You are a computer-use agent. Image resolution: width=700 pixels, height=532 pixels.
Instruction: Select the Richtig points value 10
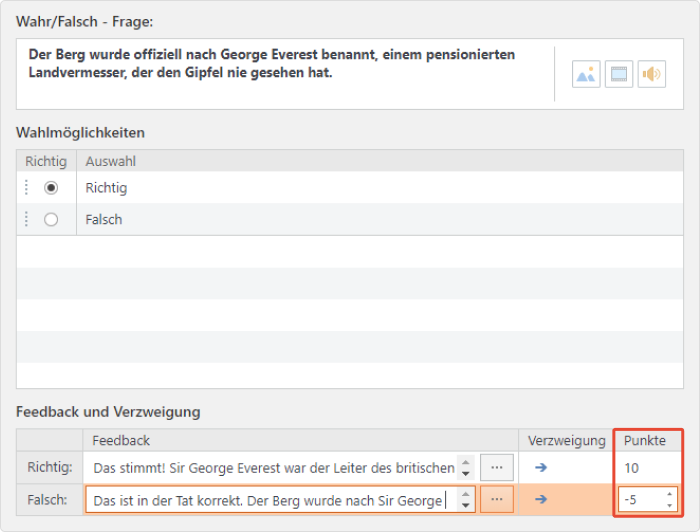click(x=631, y=468)
